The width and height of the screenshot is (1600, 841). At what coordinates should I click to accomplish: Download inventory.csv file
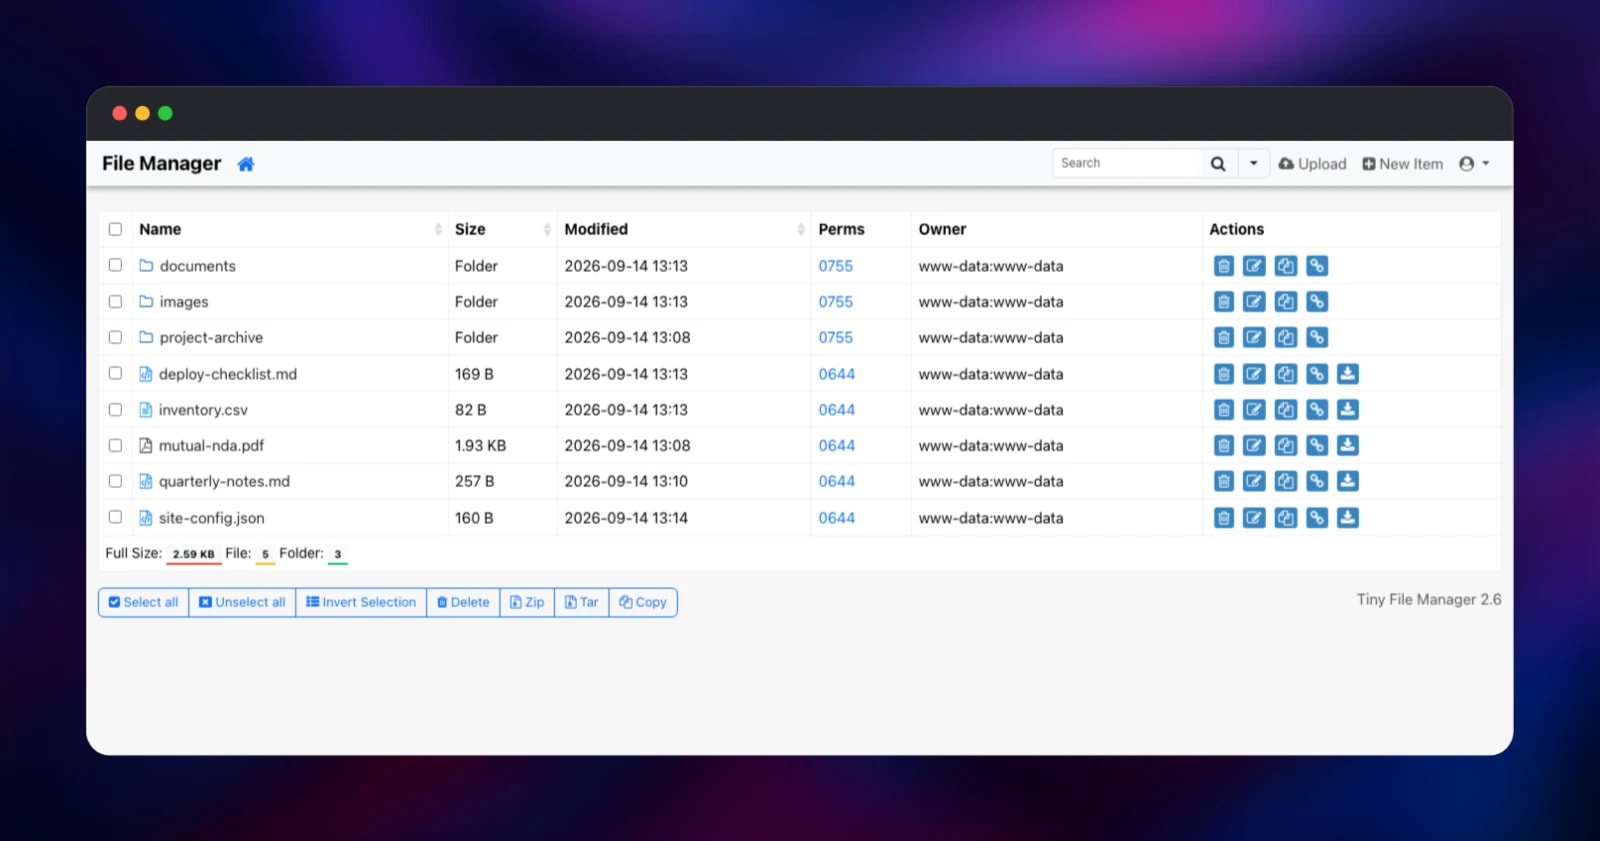[1348, 410]
